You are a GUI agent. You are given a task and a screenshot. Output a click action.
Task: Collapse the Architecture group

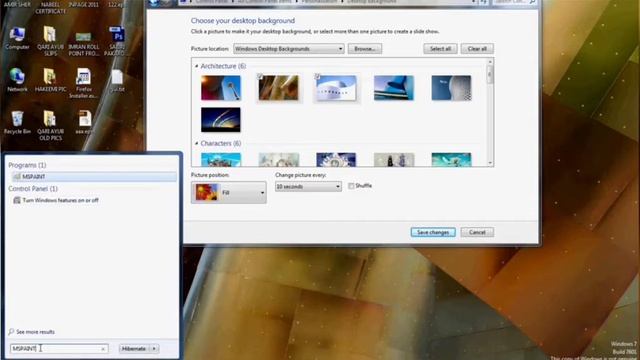coord(197,66)
